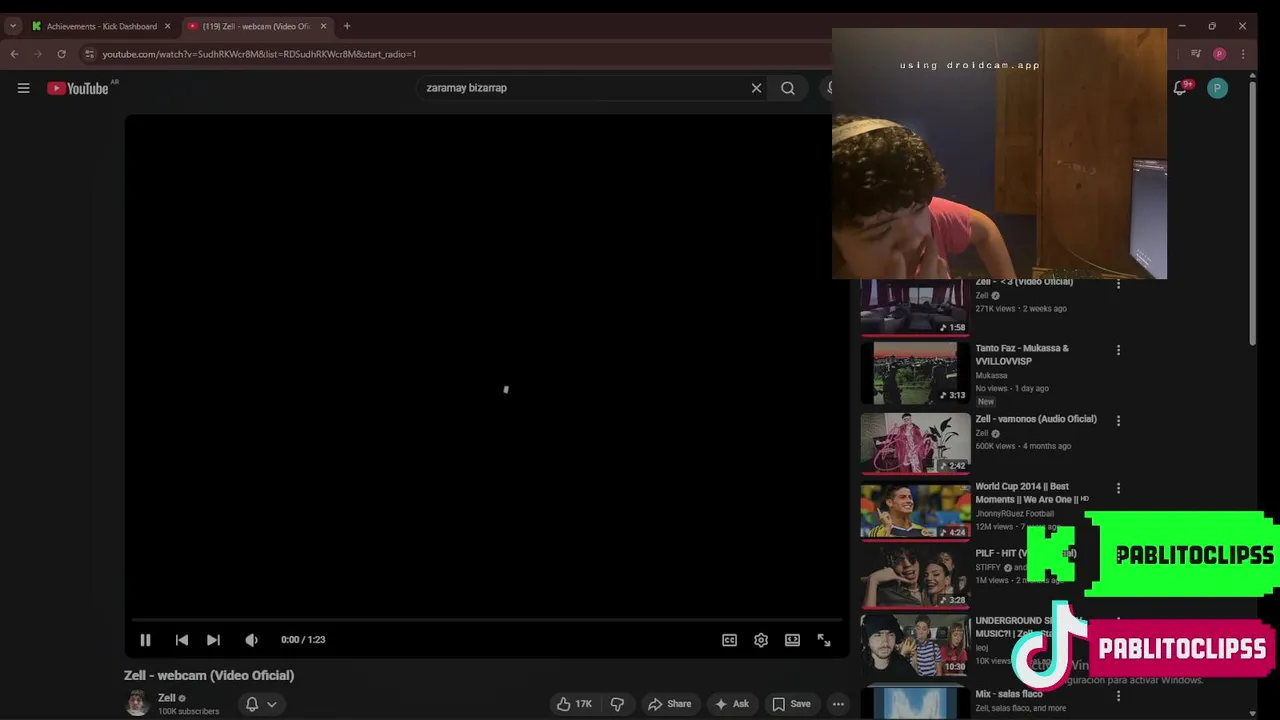Open Tanto Faz - Mukassa video title
Image resolution: width=1280 pixels, height=720 pixels.
pyautogui.click(x=1022, y=354)
